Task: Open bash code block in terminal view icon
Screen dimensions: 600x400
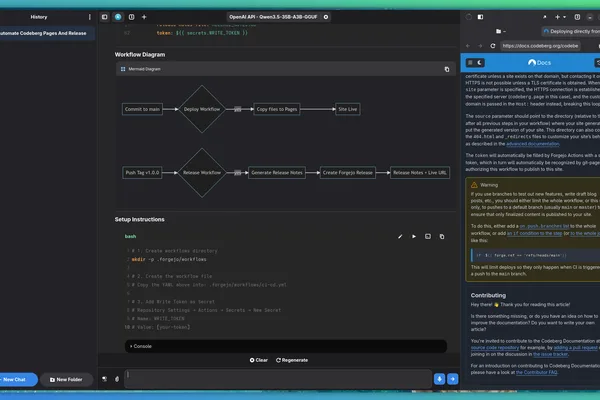Action: point(428,237)
